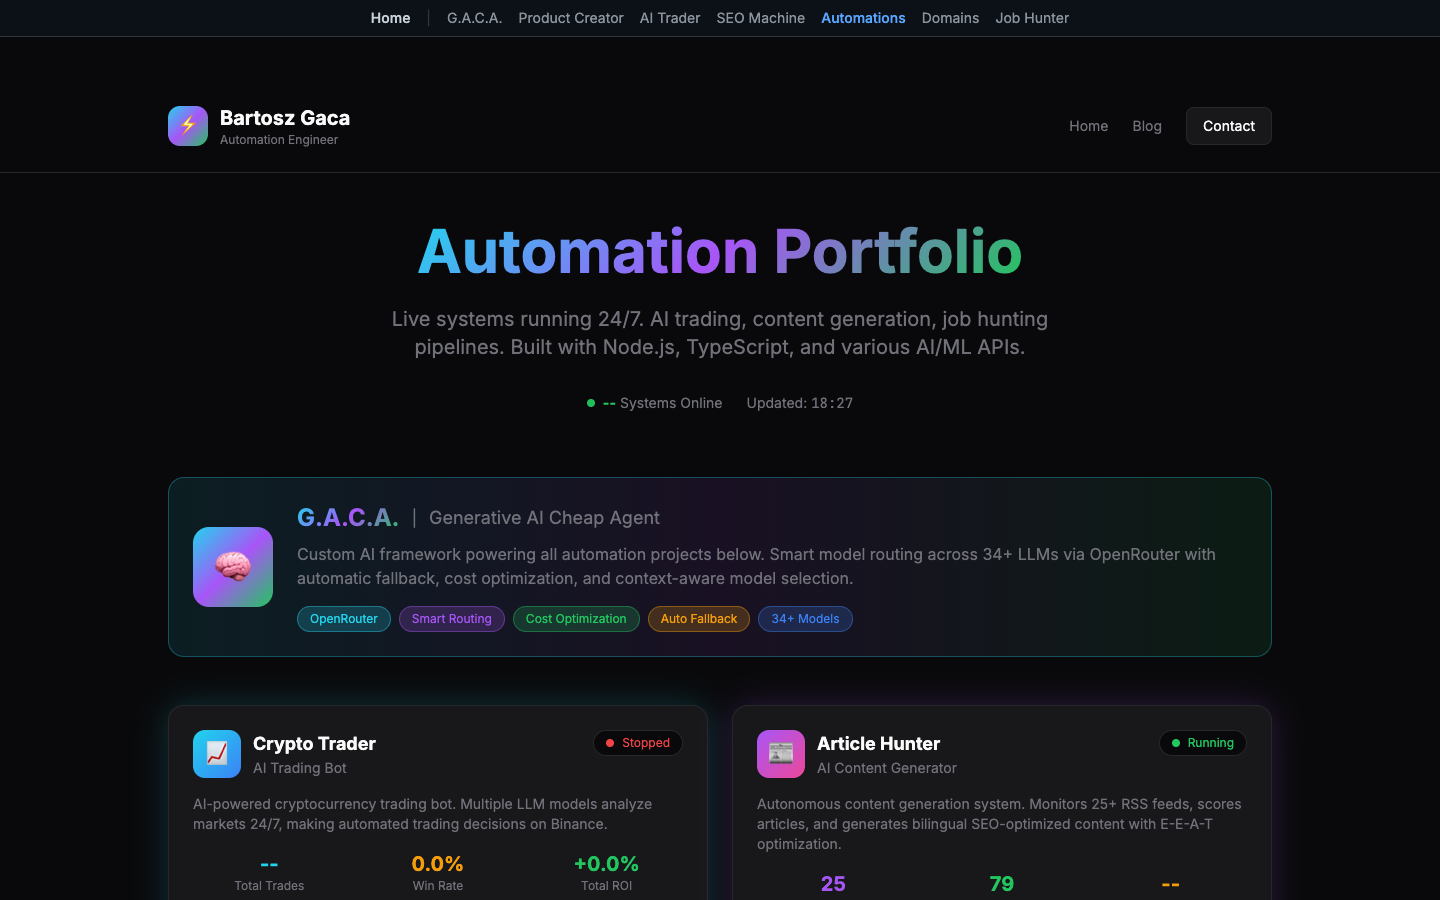Click the Stopped status badge
Viewport: 1440px width, 900px height.
click(638, 743)
